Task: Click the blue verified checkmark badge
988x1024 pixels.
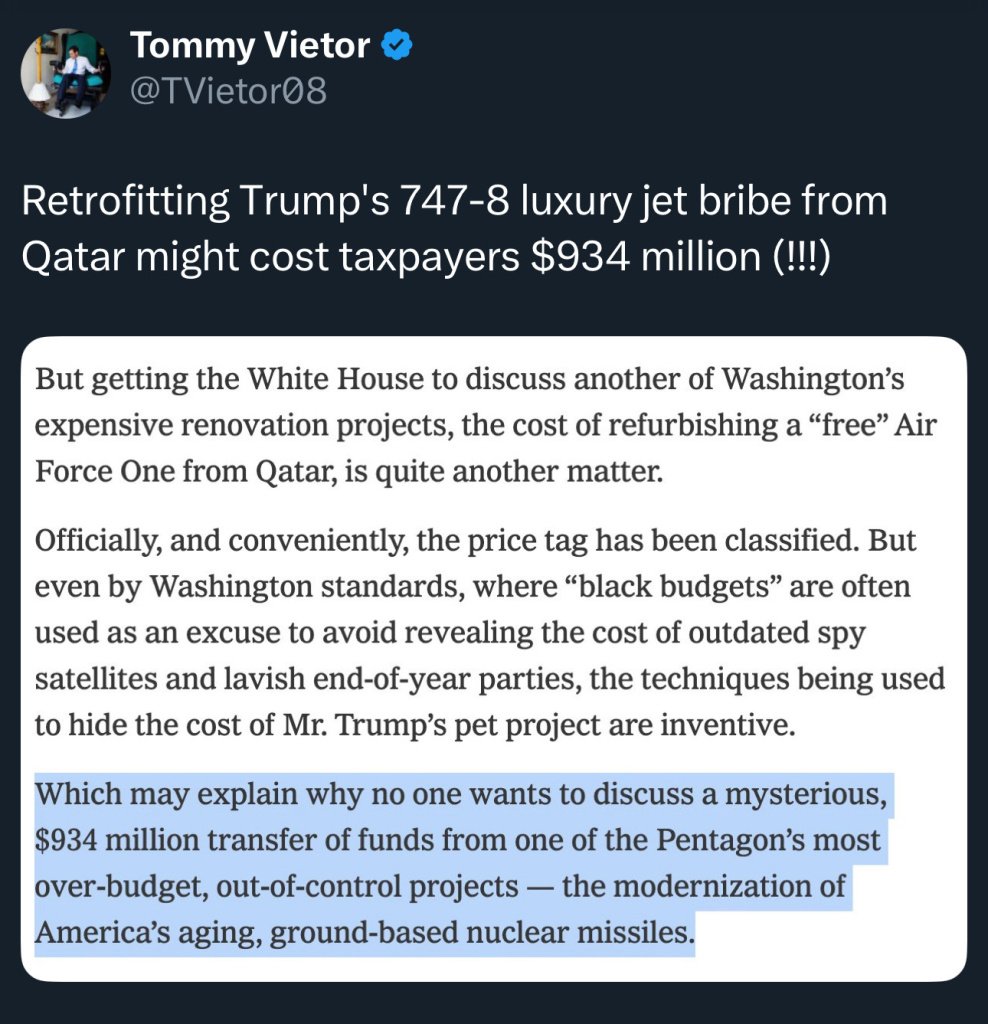Action: tap(396, 46)
